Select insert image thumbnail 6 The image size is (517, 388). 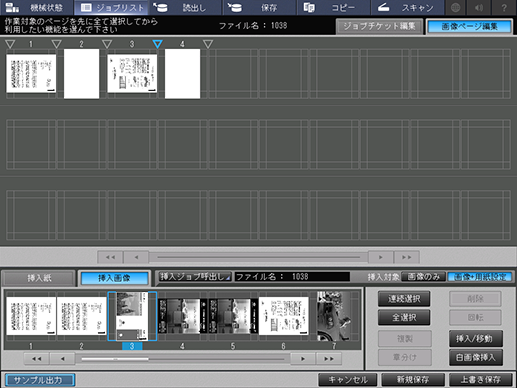tap(284, 316)
